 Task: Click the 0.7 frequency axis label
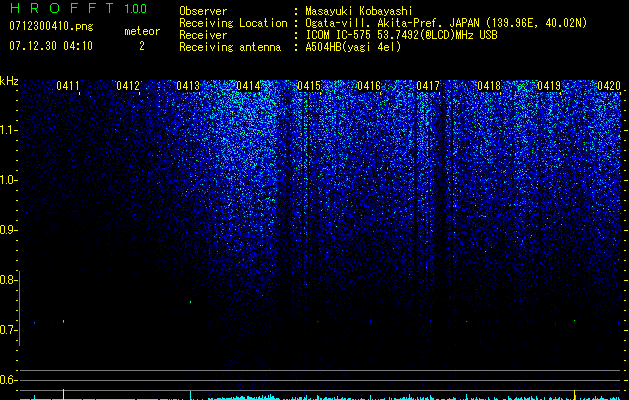[8, 330]
